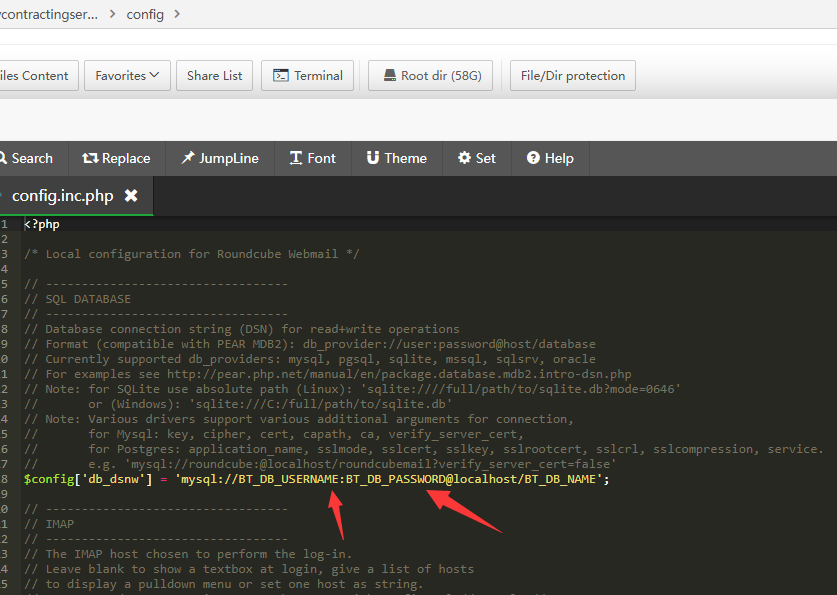Viewport: 837px width, 595px height.
Task: Open the editor Help
Action: tap(550, 158)
